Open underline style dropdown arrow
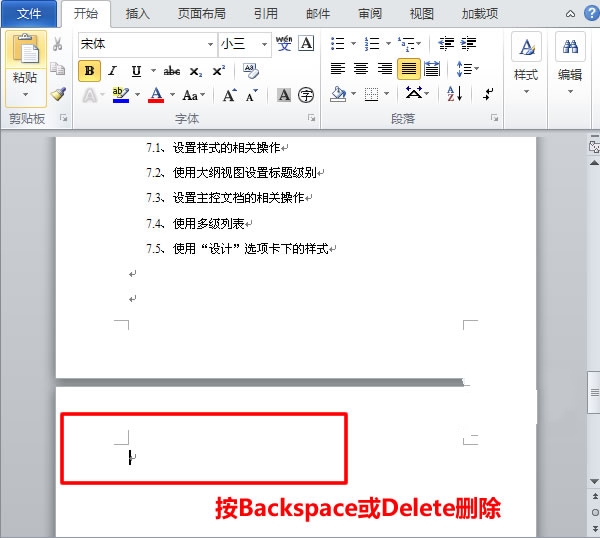 tap(153, 71)
